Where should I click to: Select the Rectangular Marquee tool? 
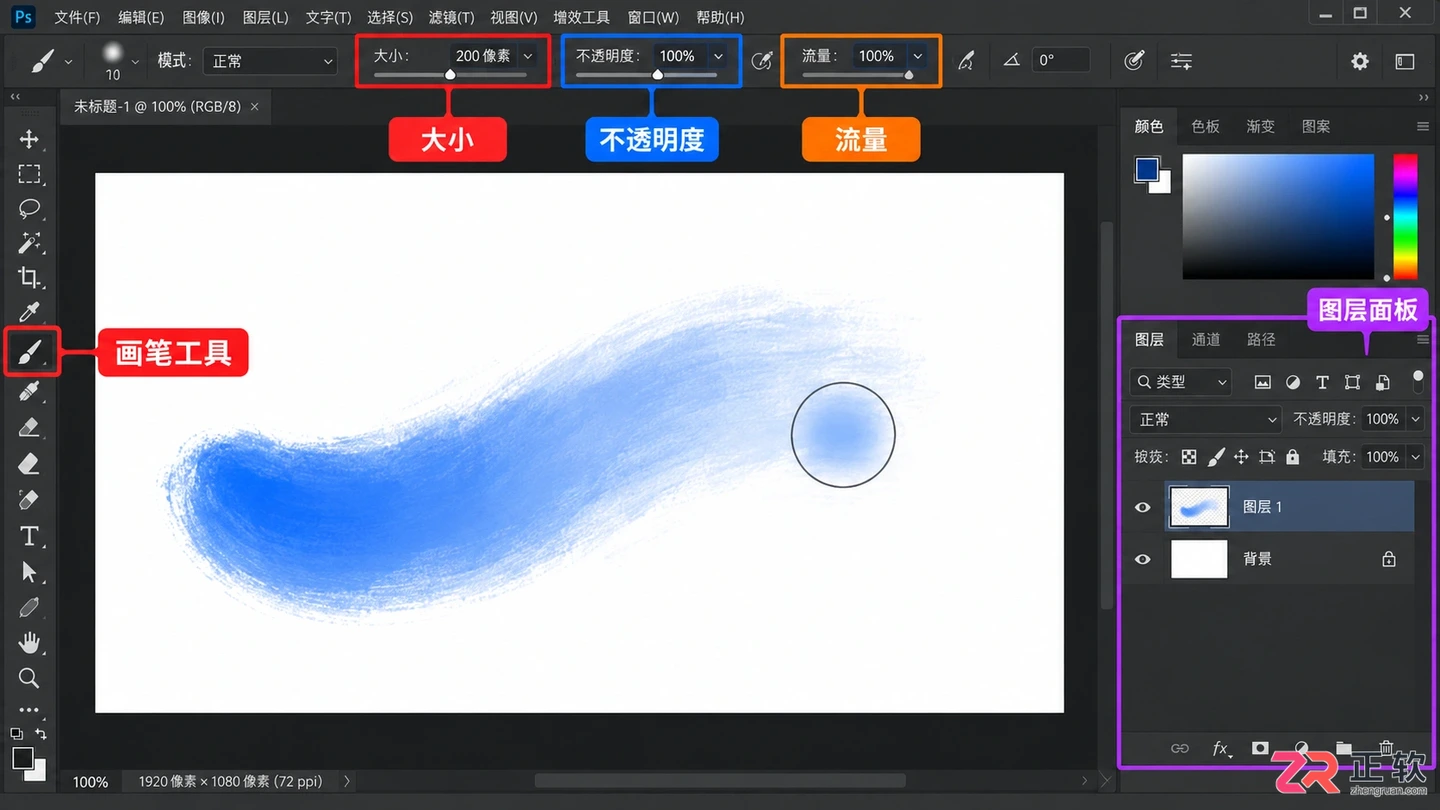point(29,174)
